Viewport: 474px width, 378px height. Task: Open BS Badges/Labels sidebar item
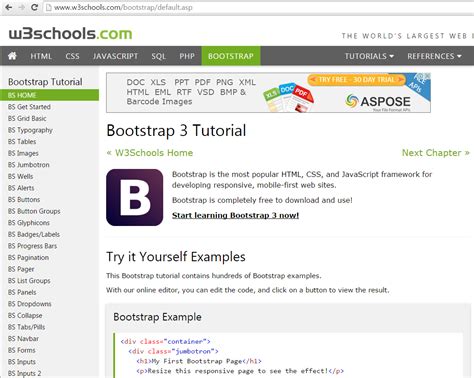tap(34, 234)
